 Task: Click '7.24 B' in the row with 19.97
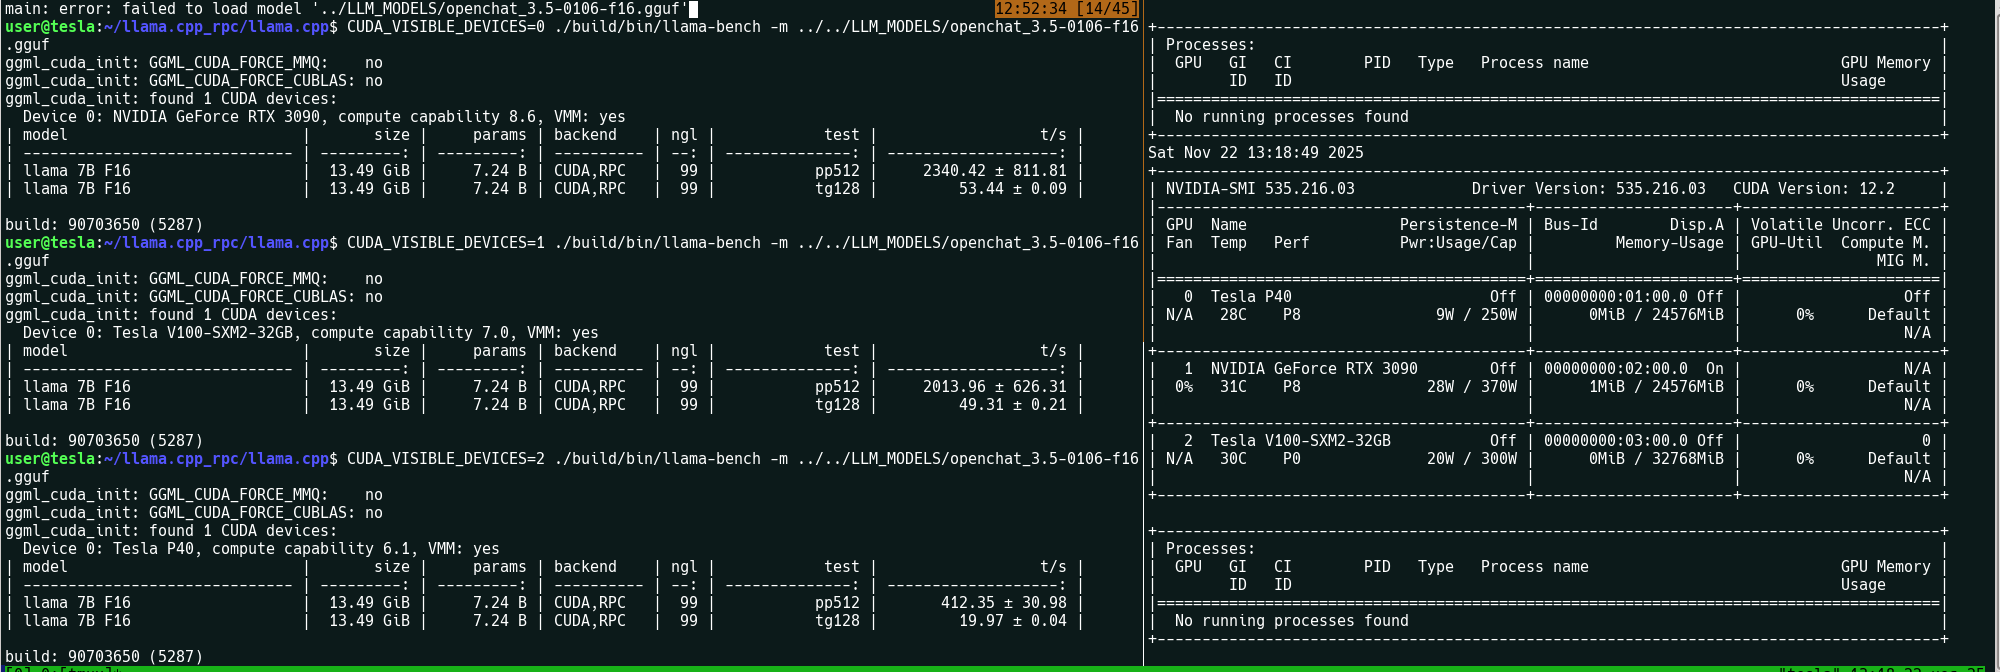[x=500, y=621]
